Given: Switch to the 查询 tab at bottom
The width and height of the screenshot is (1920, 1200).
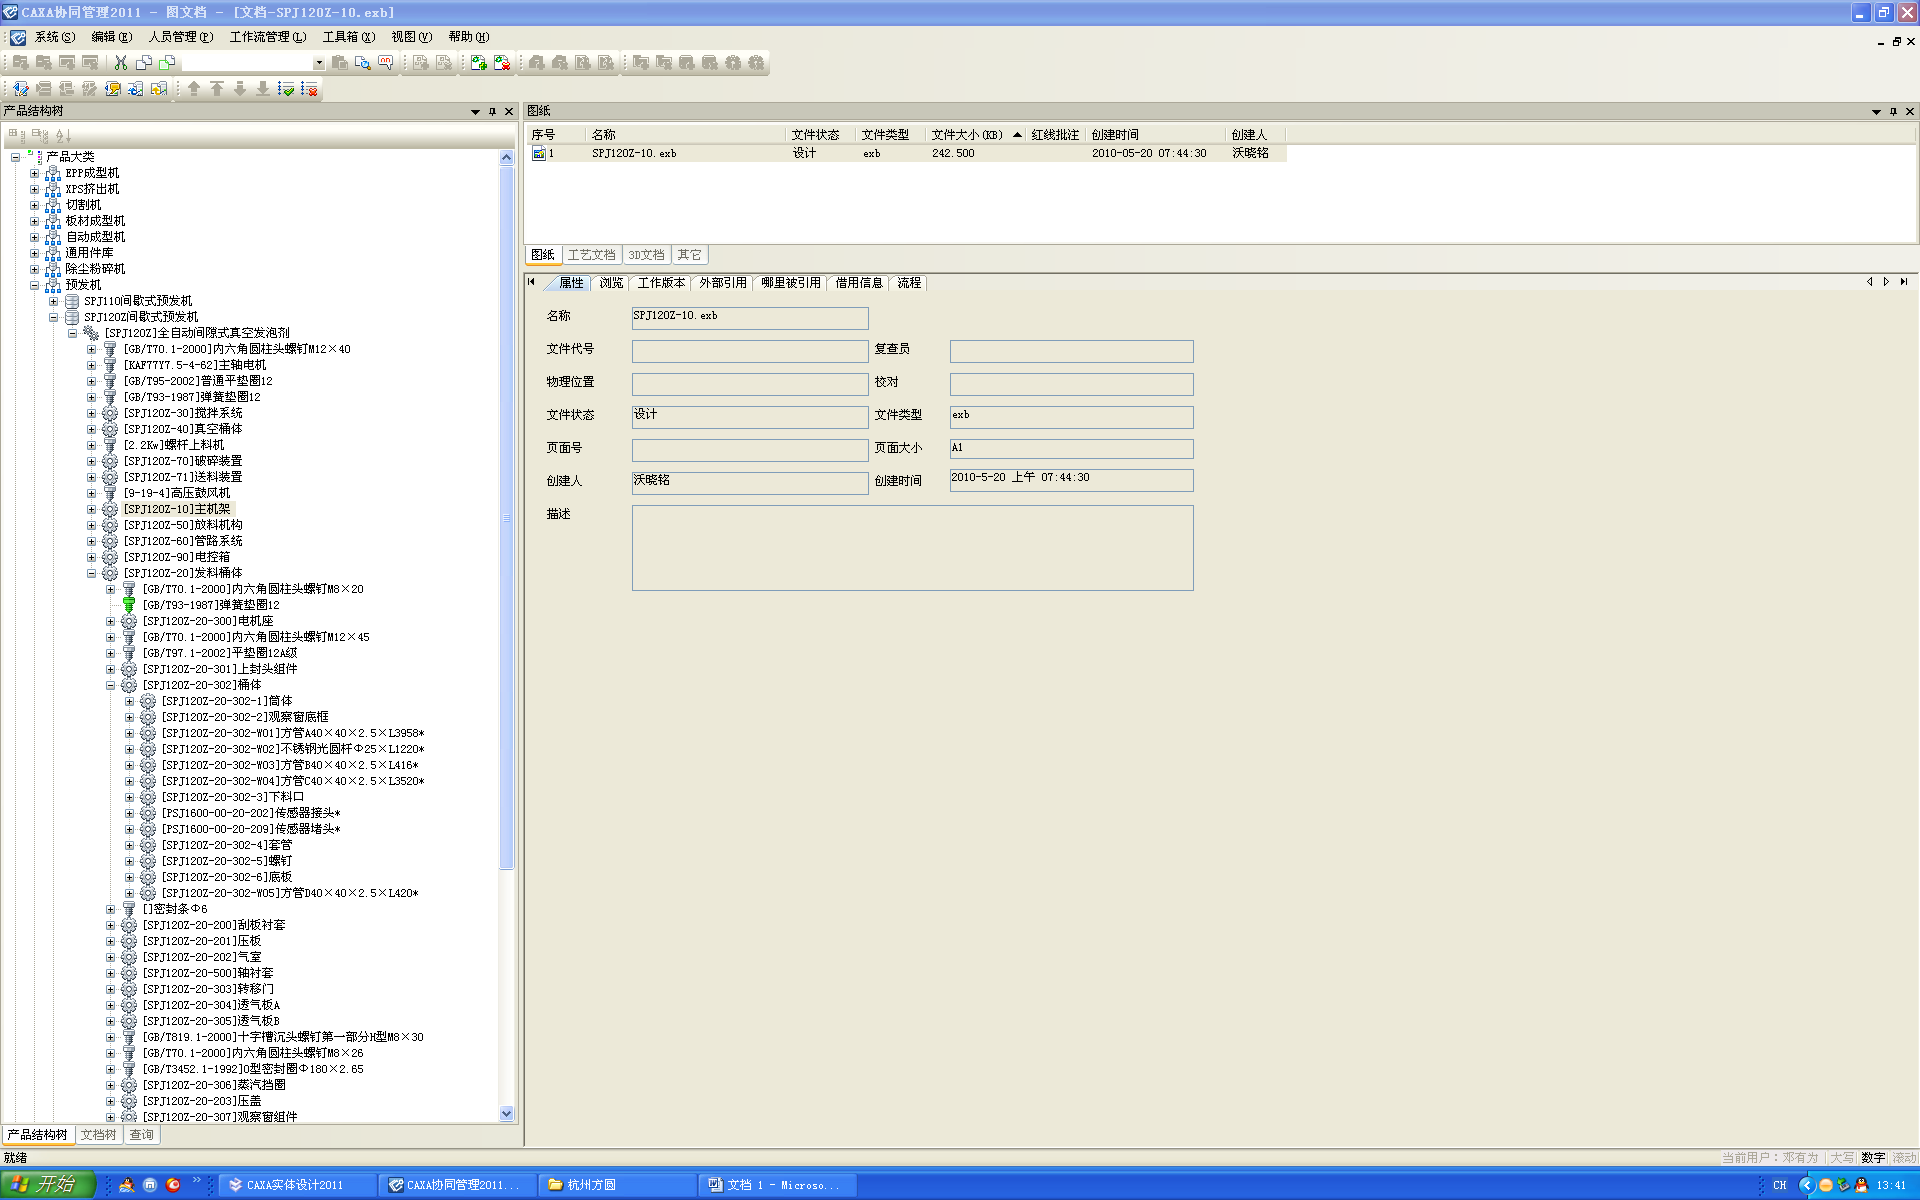Looking at the screenshot, I should pos(142,1135).
